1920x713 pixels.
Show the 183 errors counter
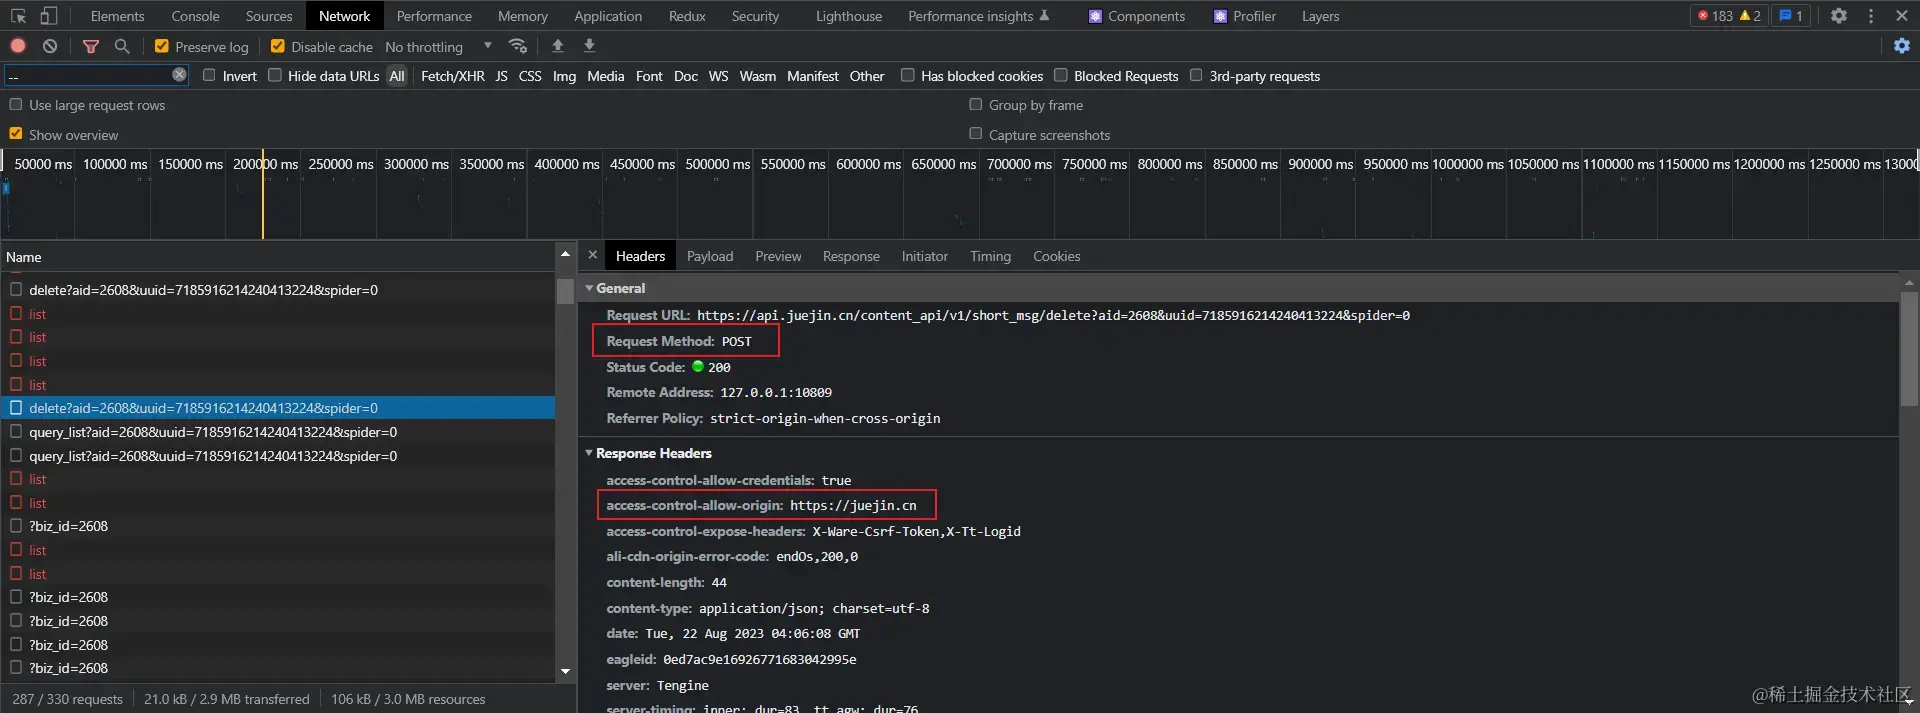(x=1715, y=16)
